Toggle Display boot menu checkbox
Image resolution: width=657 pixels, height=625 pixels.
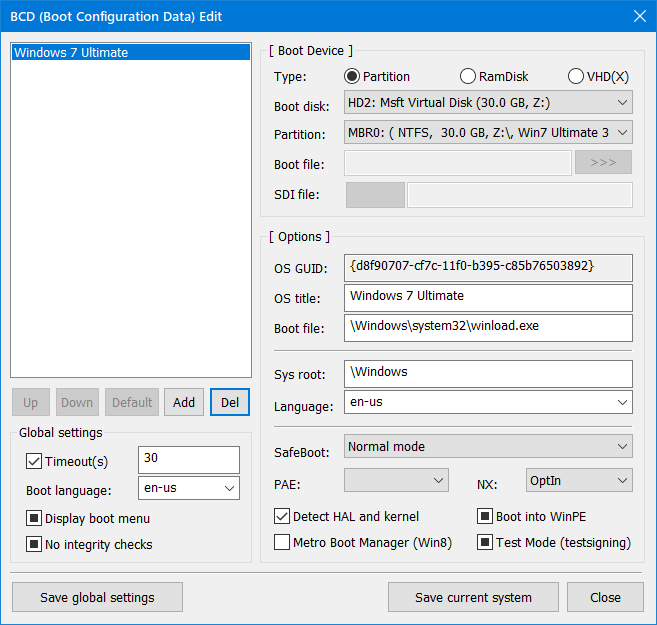(x=34, y=519)
